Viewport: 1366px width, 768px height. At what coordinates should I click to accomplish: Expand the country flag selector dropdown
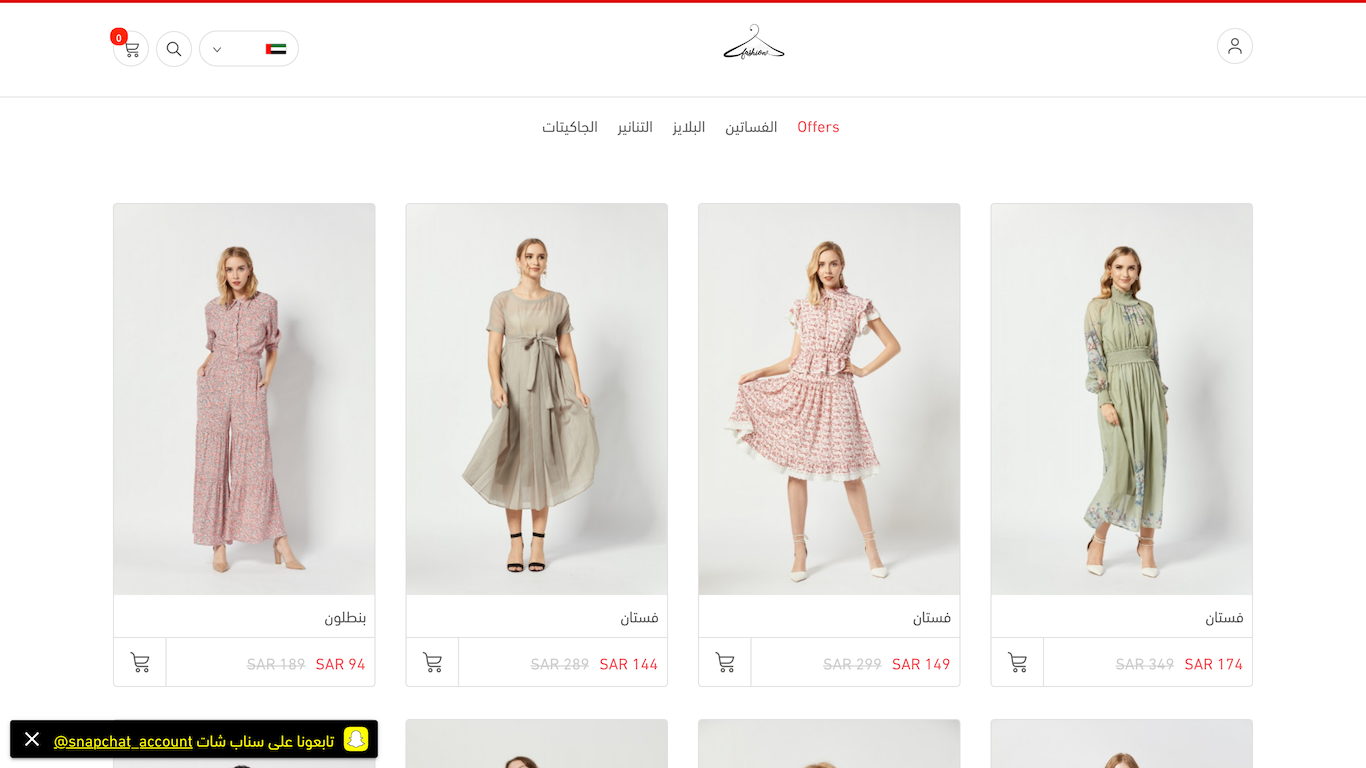click(x=249, y=49)
